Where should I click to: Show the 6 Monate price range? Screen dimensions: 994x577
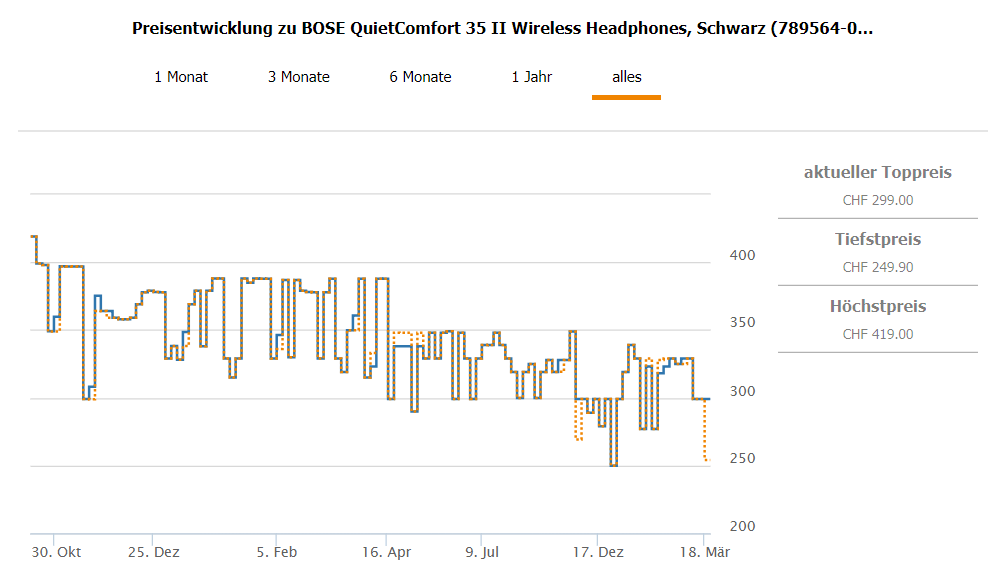(420, 77)
